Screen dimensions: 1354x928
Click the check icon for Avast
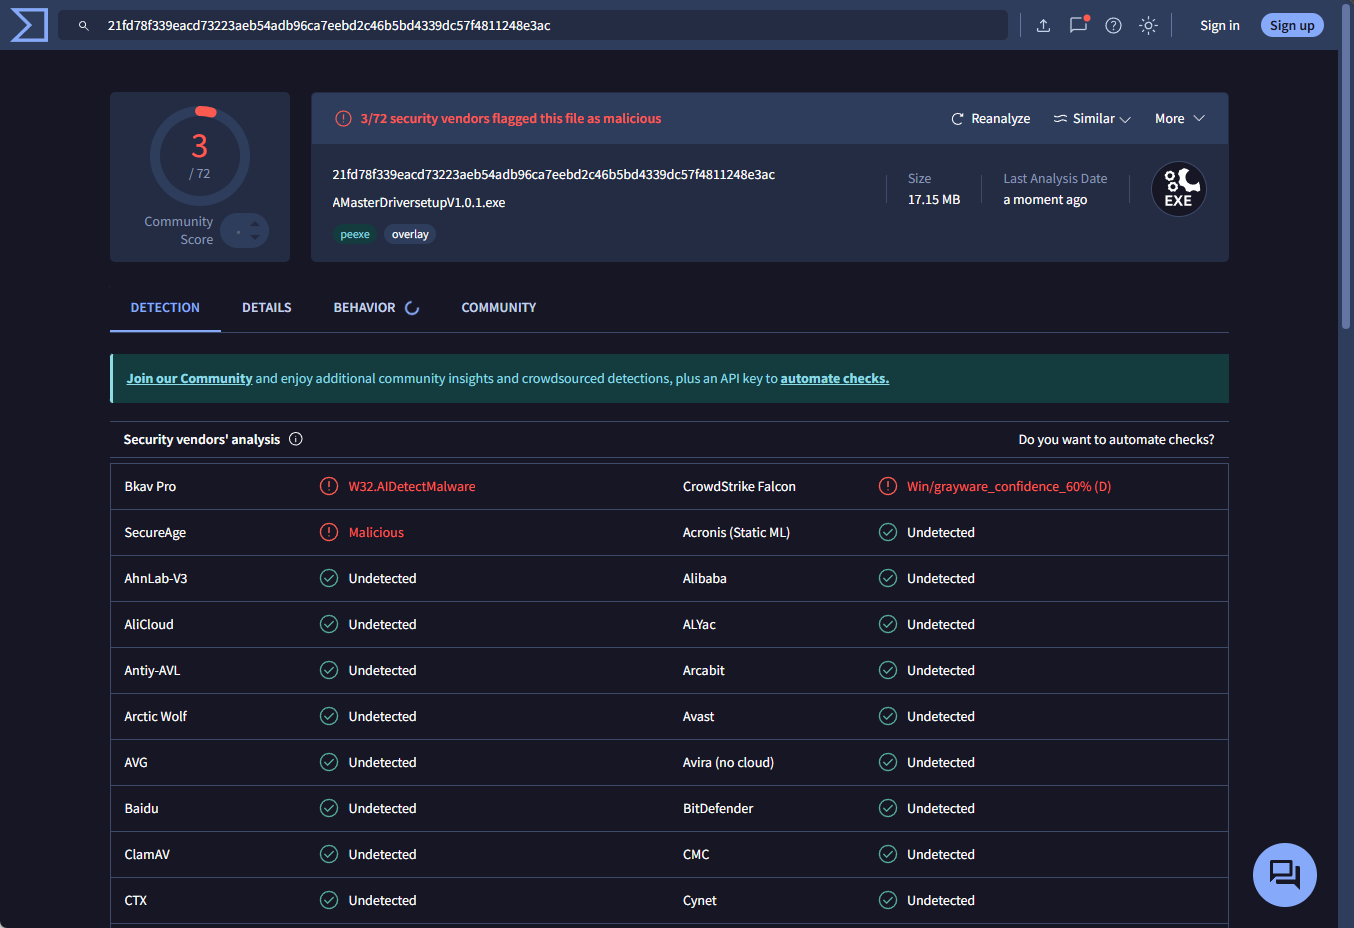888,716
